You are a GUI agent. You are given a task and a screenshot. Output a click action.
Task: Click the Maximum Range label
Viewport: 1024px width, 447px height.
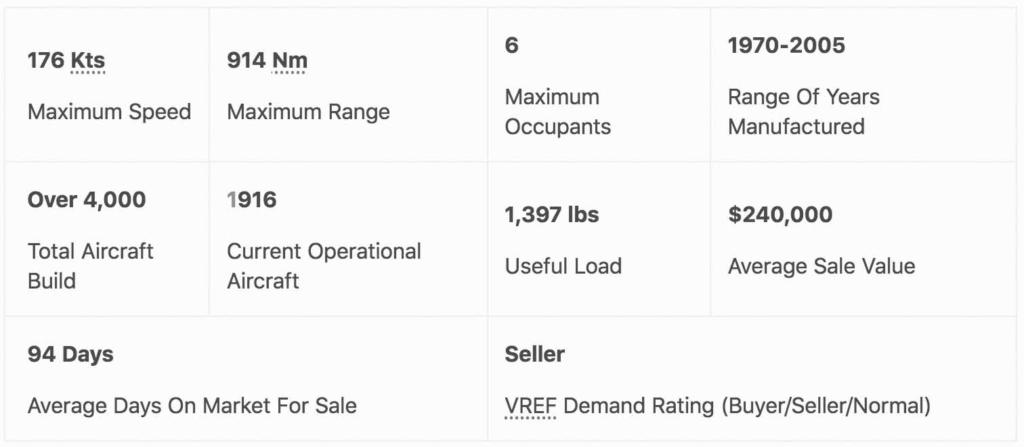(x=308, y=112)
